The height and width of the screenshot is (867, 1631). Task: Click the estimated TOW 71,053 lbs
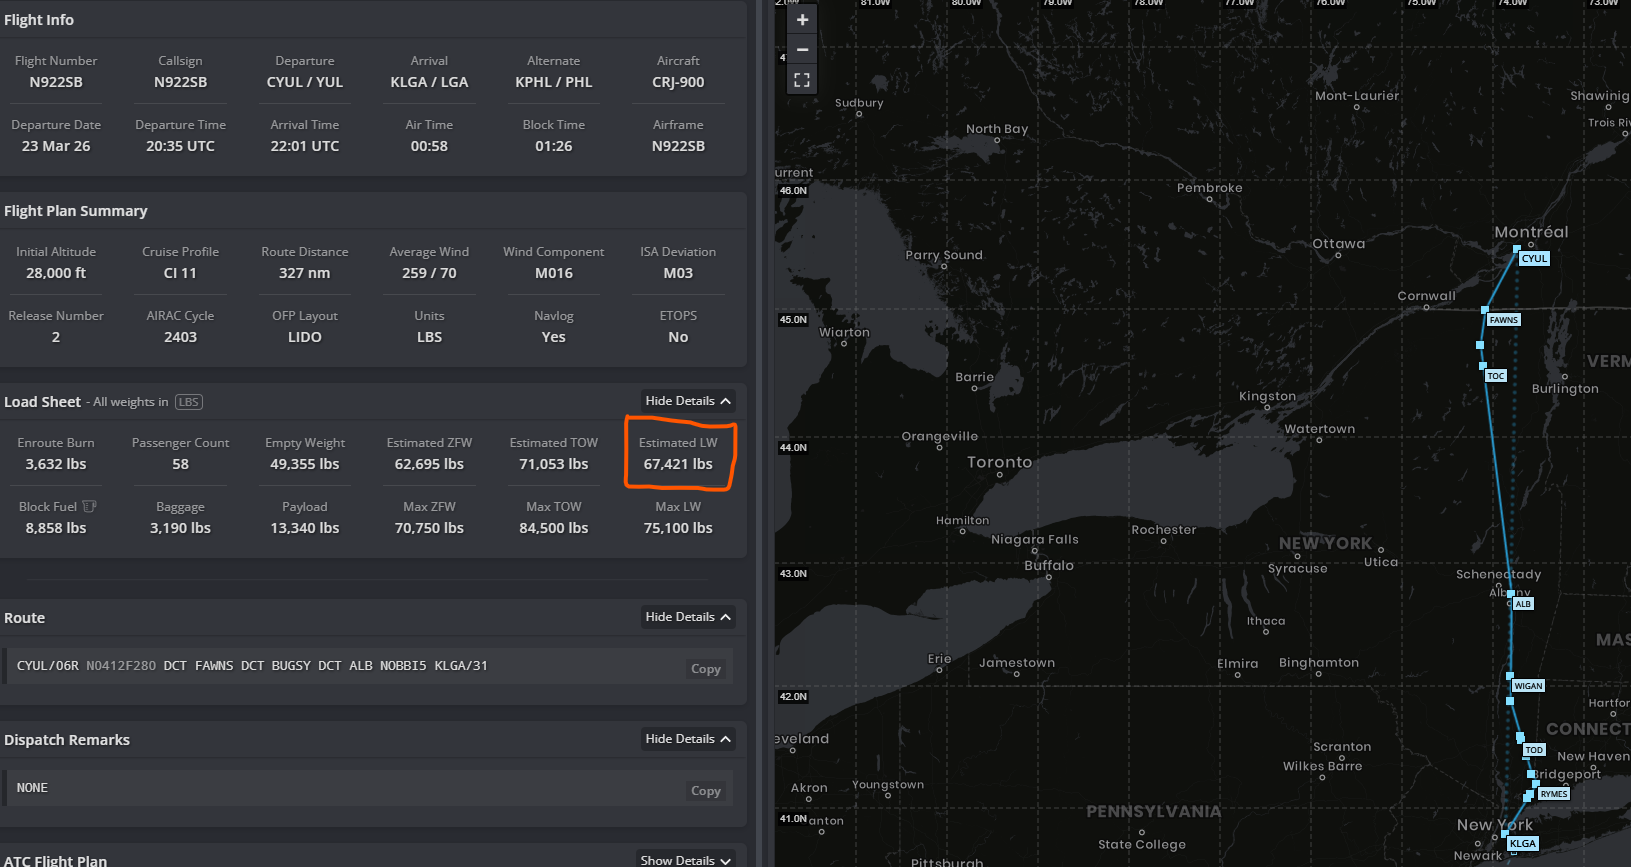554,464
